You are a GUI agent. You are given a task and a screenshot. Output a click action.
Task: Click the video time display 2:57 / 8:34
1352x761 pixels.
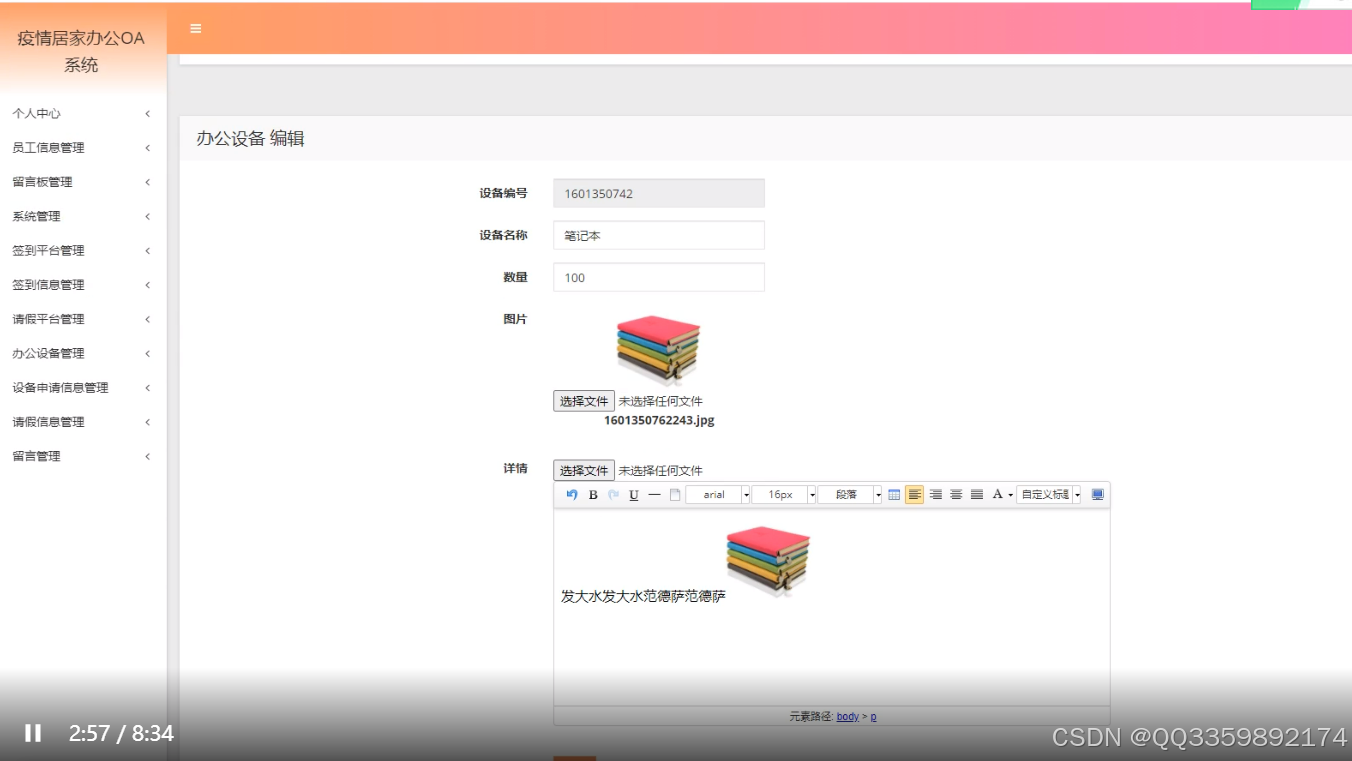click(121, 734)
